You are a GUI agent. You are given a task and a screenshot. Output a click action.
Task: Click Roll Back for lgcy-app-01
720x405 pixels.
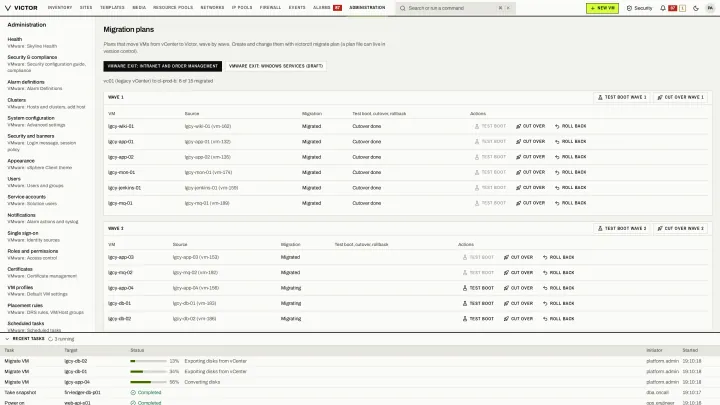[x=570, y=142]
